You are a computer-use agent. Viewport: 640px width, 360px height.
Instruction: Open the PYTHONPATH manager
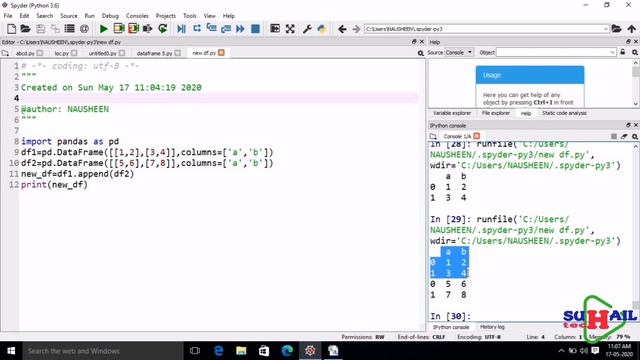(x=322, y=29)
